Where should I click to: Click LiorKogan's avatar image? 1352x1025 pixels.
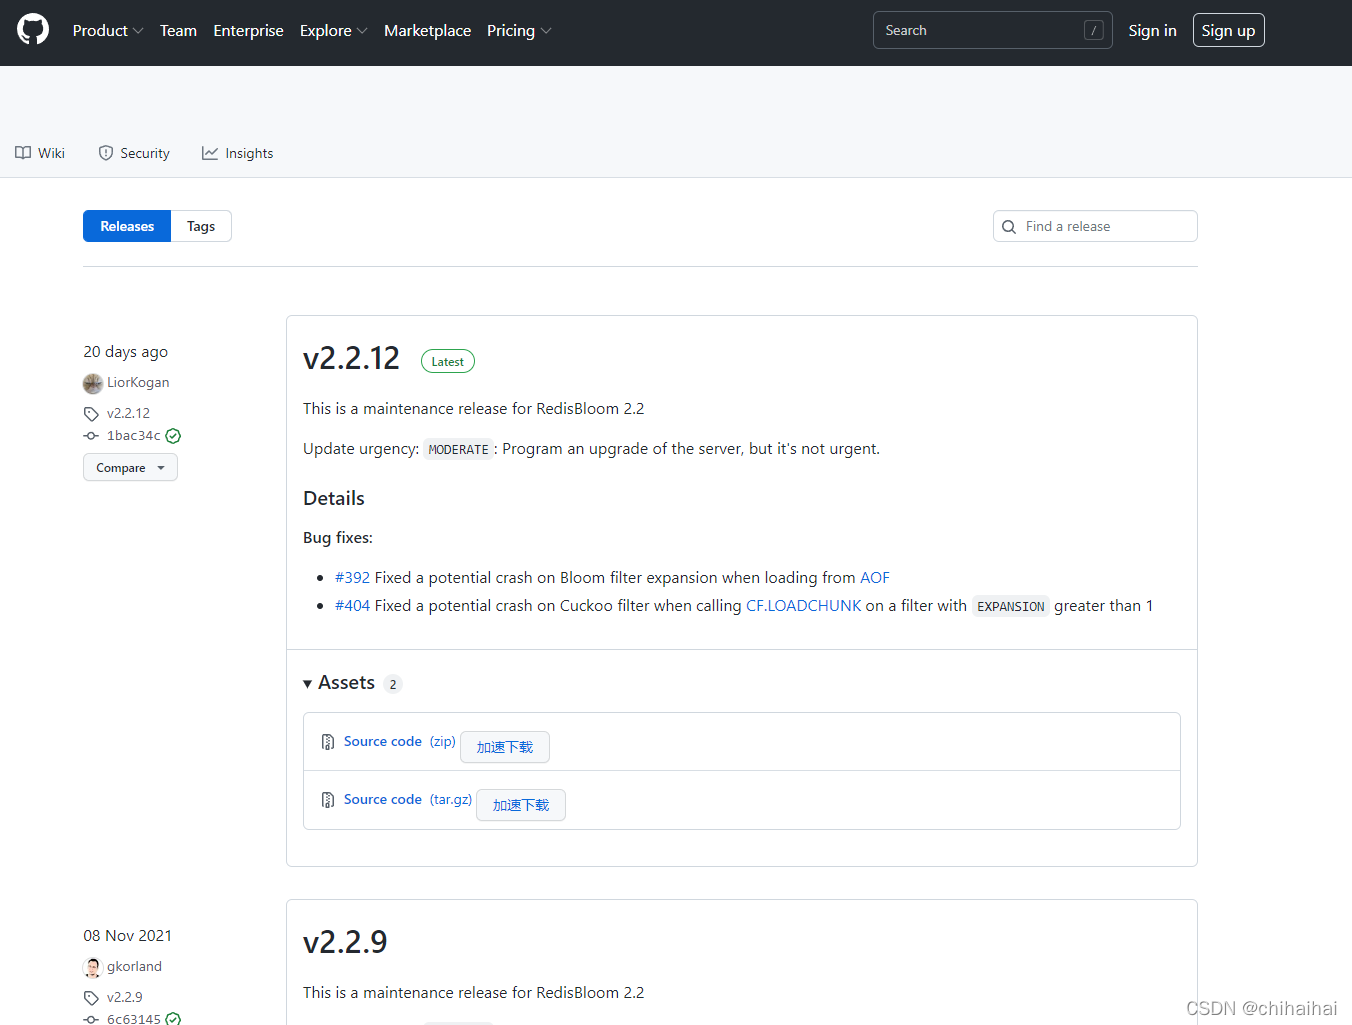pyautogui.click(x=93, y=383)
